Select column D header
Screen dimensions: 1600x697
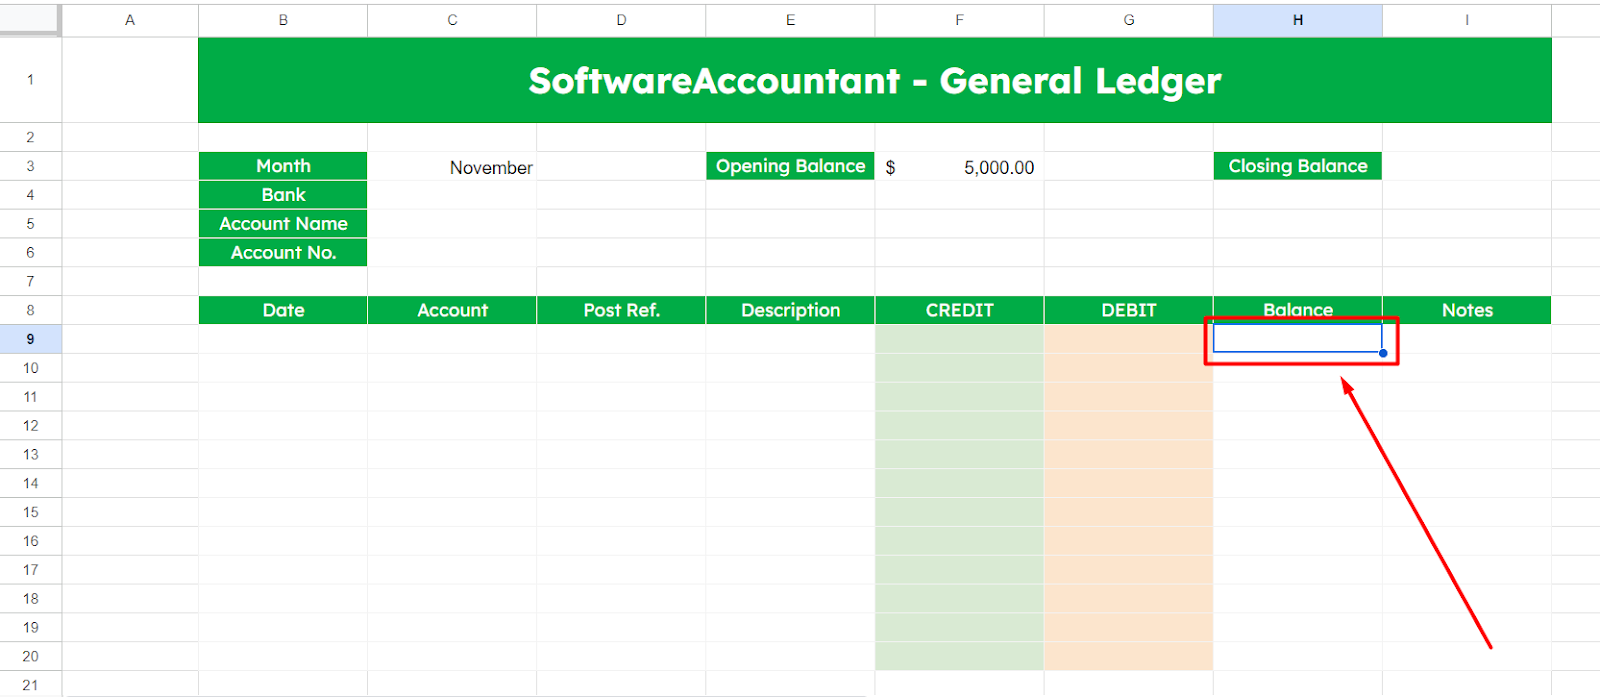621,20
